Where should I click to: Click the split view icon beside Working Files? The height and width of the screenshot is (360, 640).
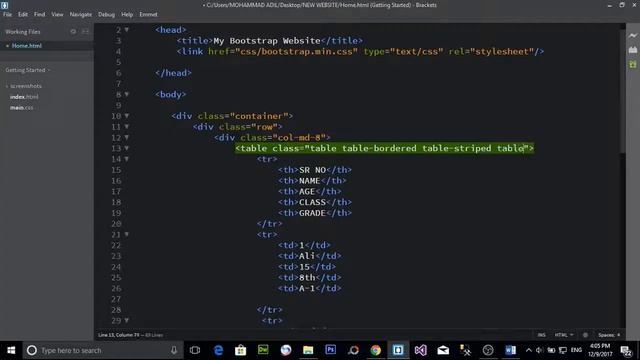[85, 31]
